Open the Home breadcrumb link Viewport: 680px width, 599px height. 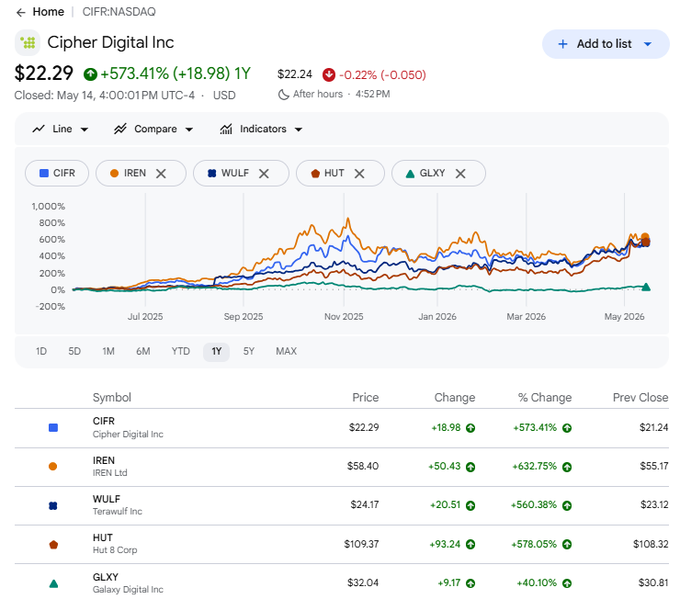click(48, 12)
